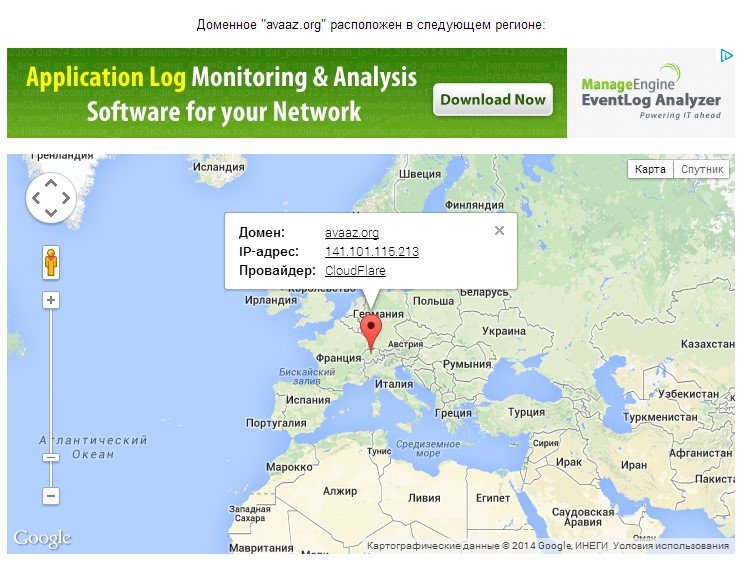This screenshot has height=562, width=744.
Task: Pan the map down with the arrow
Action: (x=50, y=213)
